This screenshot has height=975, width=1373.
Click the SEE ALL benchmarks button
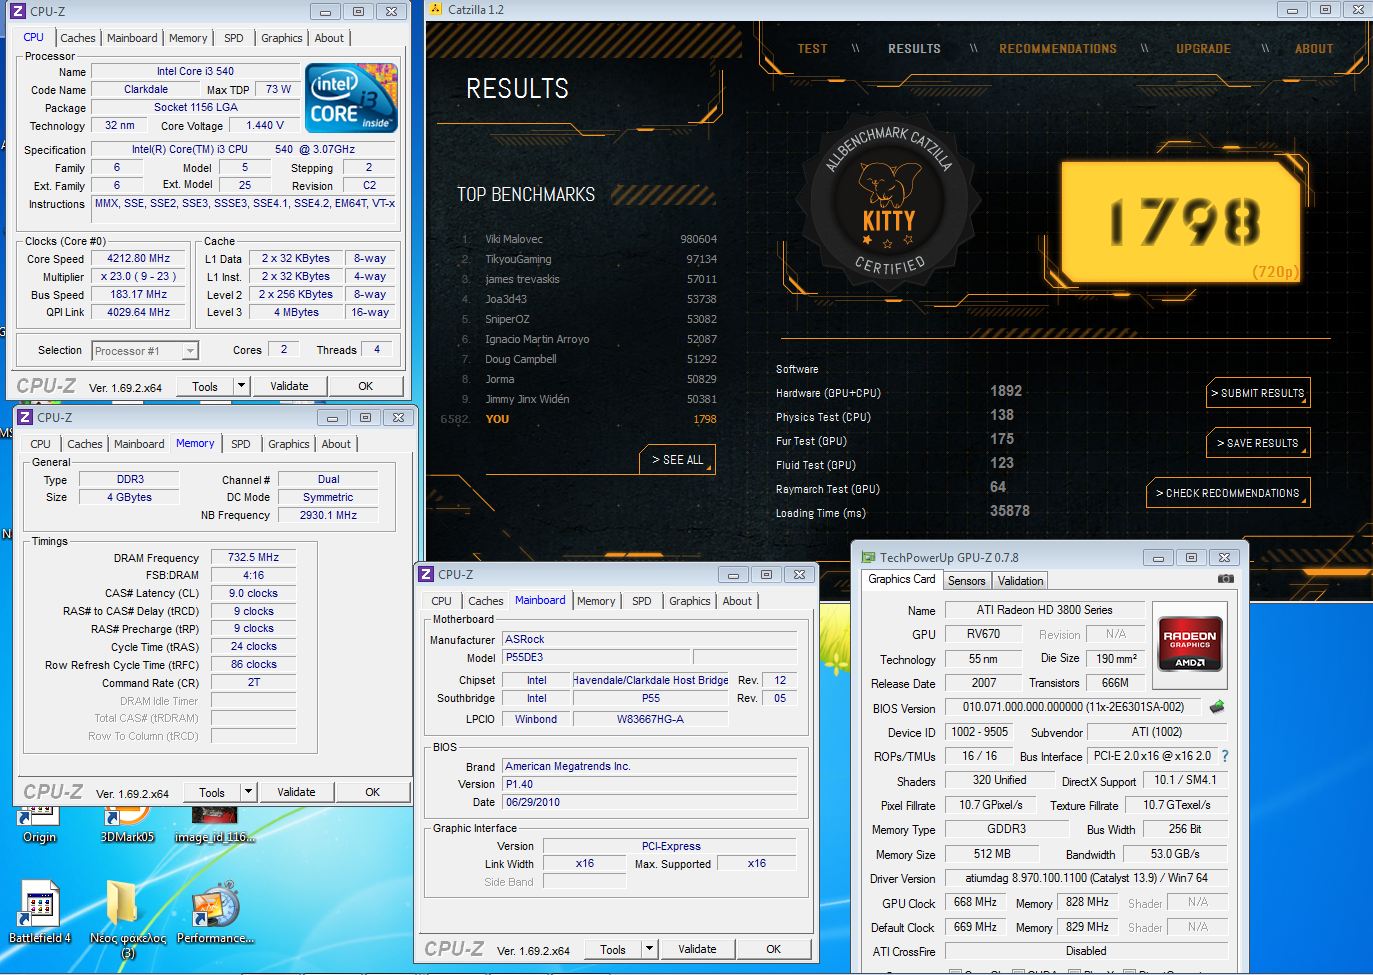pos(677,459)
